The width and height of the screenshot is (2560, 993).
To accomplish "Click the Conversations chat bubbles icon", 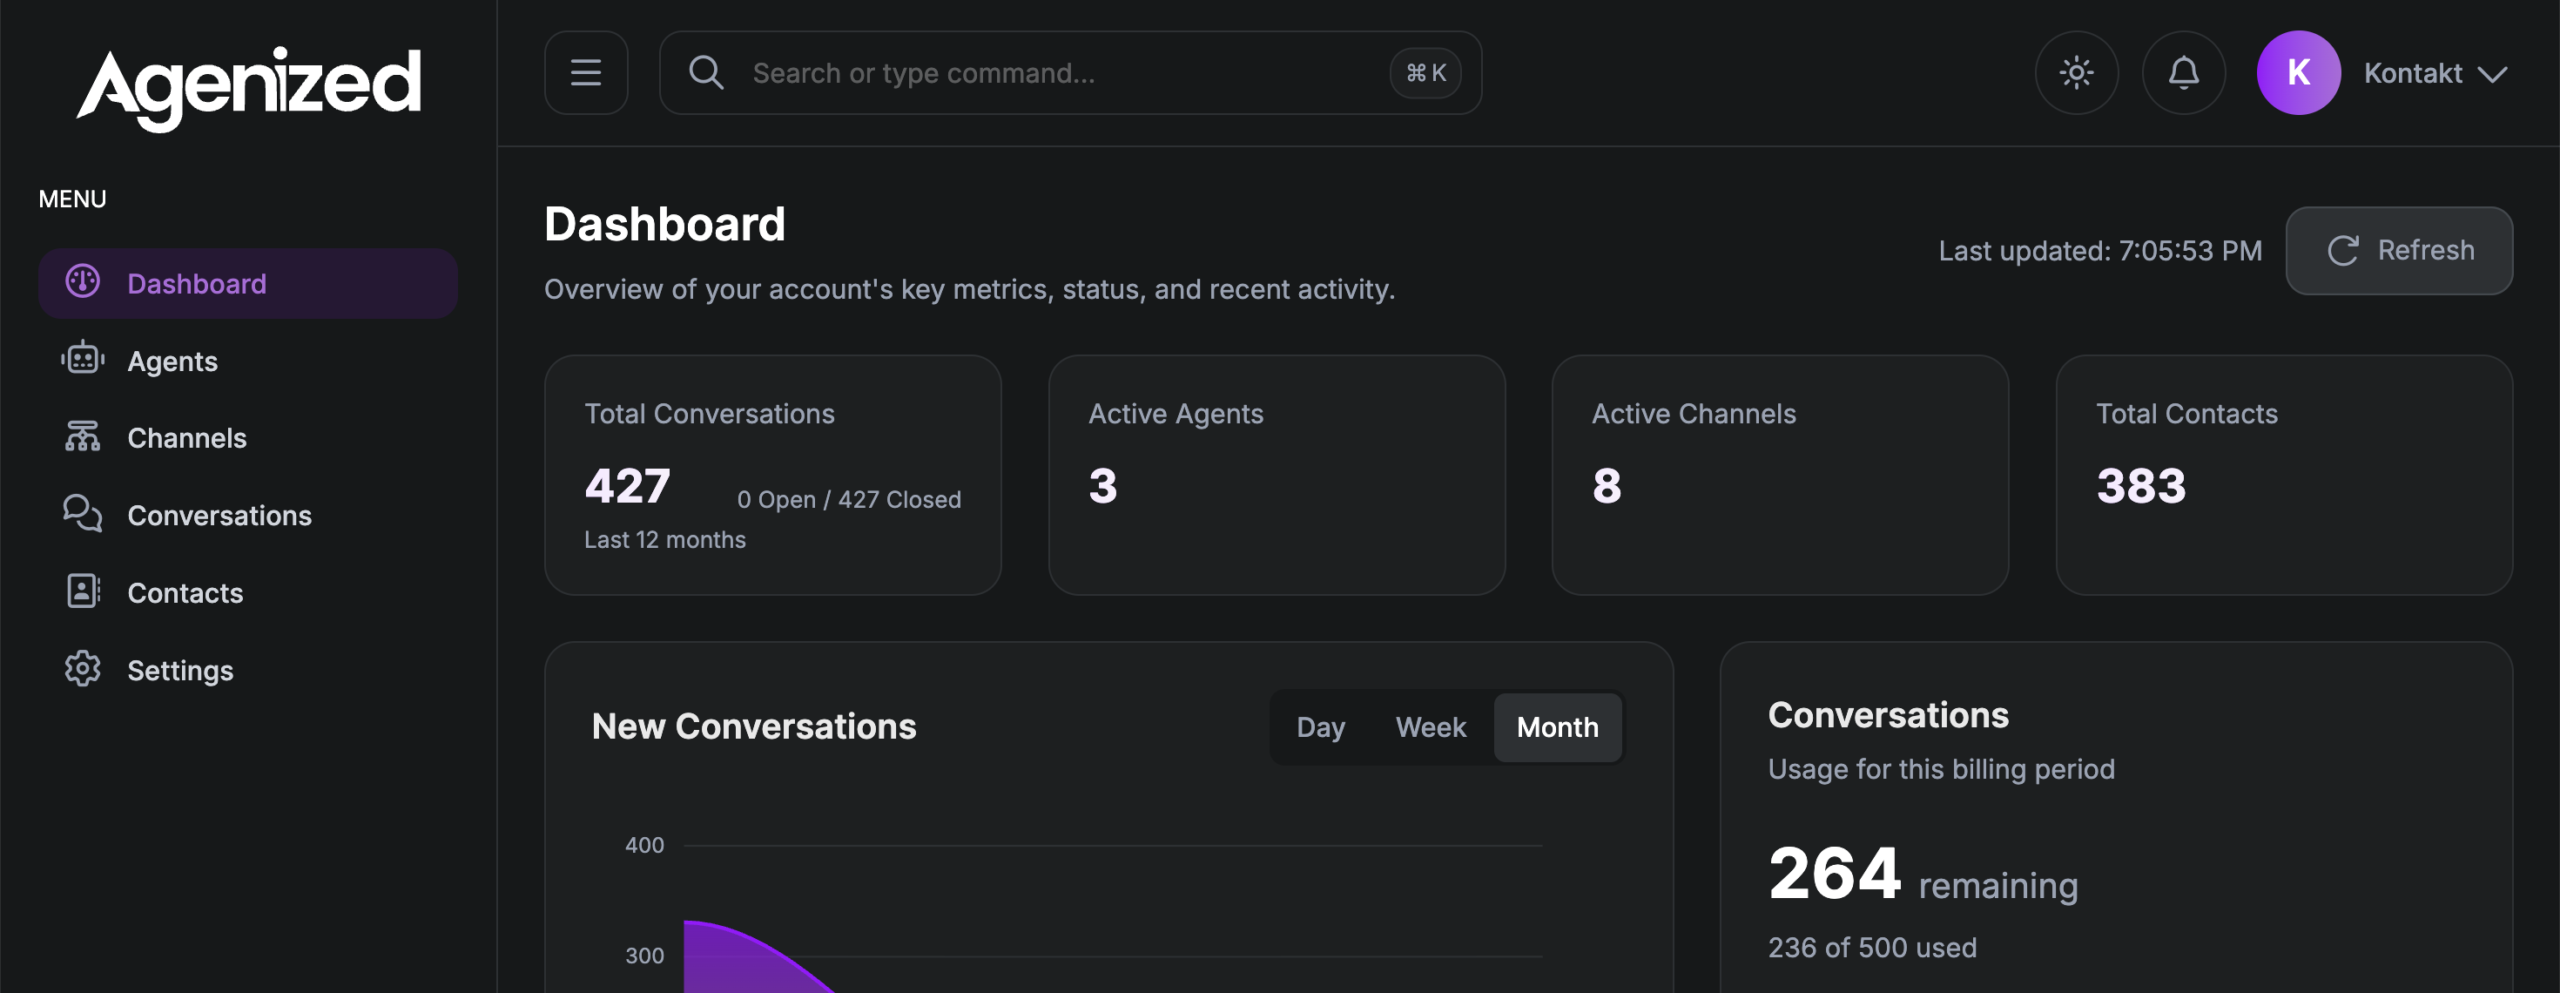I will pos(83,514).
